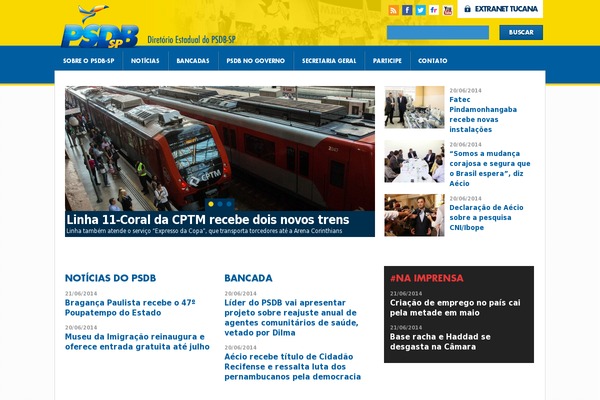Open the Bancada section heading

point(248,278)
